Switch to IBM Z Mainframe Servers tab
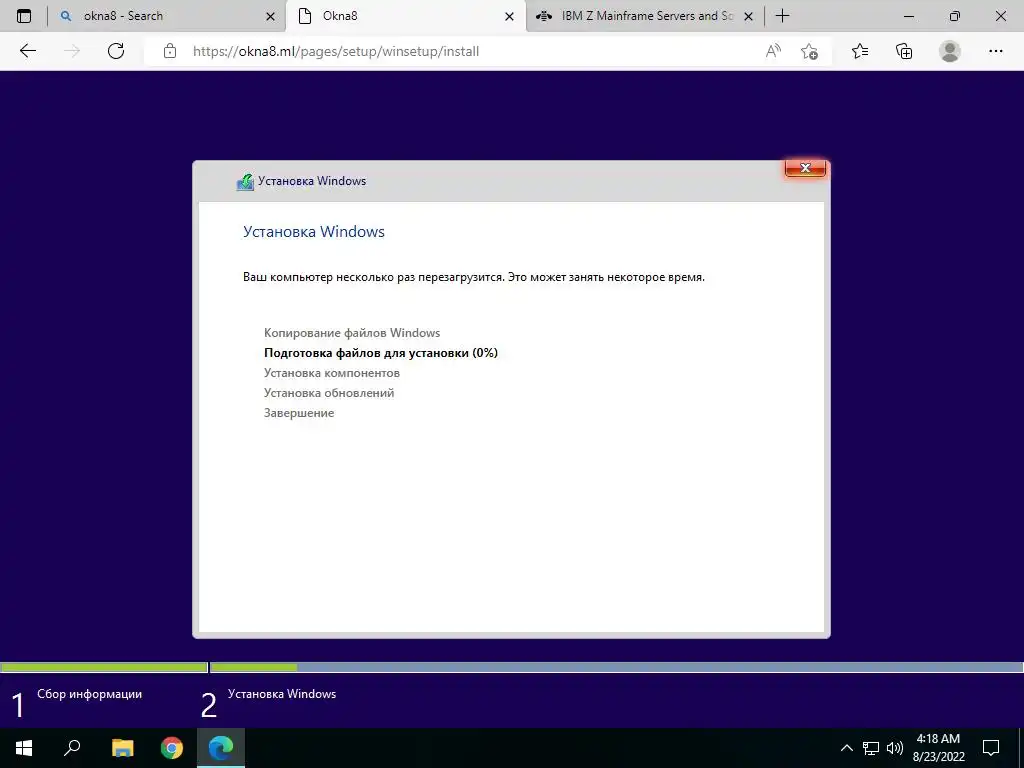 pyautogui.click(x=645, y=16)
